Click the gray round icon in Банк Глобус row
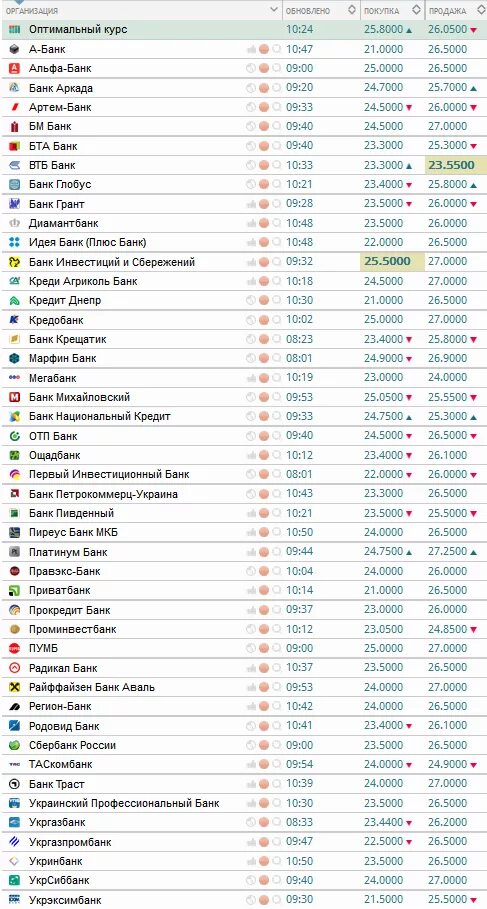Screen dimensions: 487x909 (x=251, y=184)
